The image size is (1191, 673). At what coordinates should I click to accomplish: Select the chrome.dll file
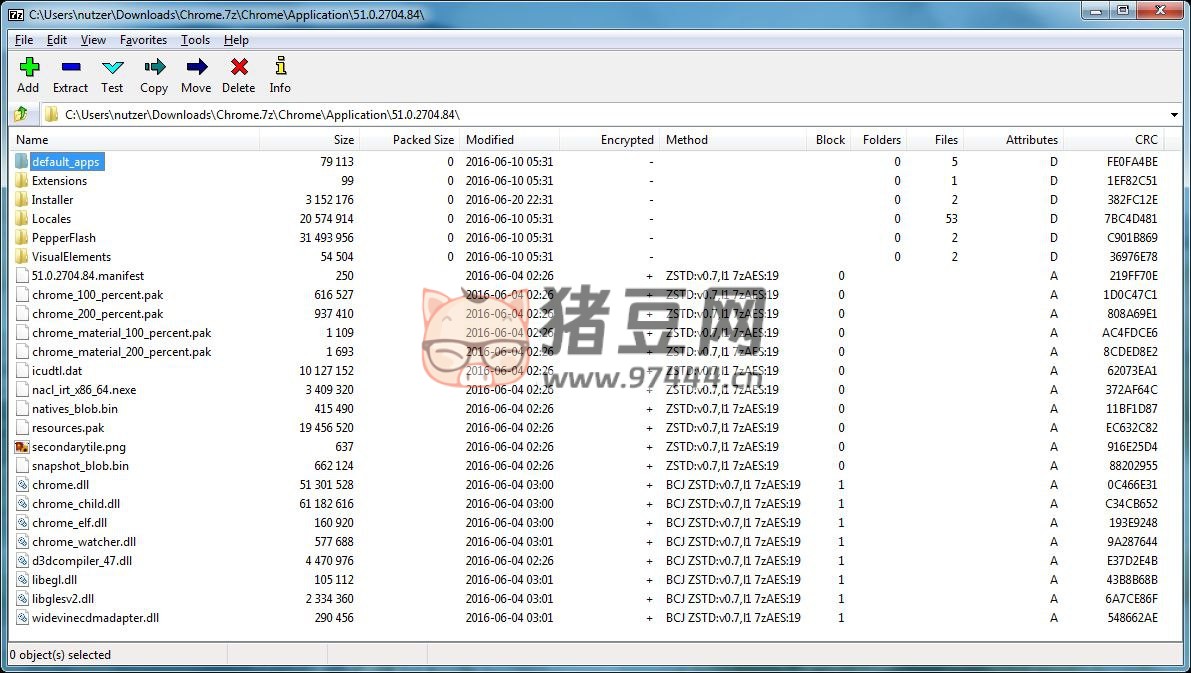click(60, 485)
